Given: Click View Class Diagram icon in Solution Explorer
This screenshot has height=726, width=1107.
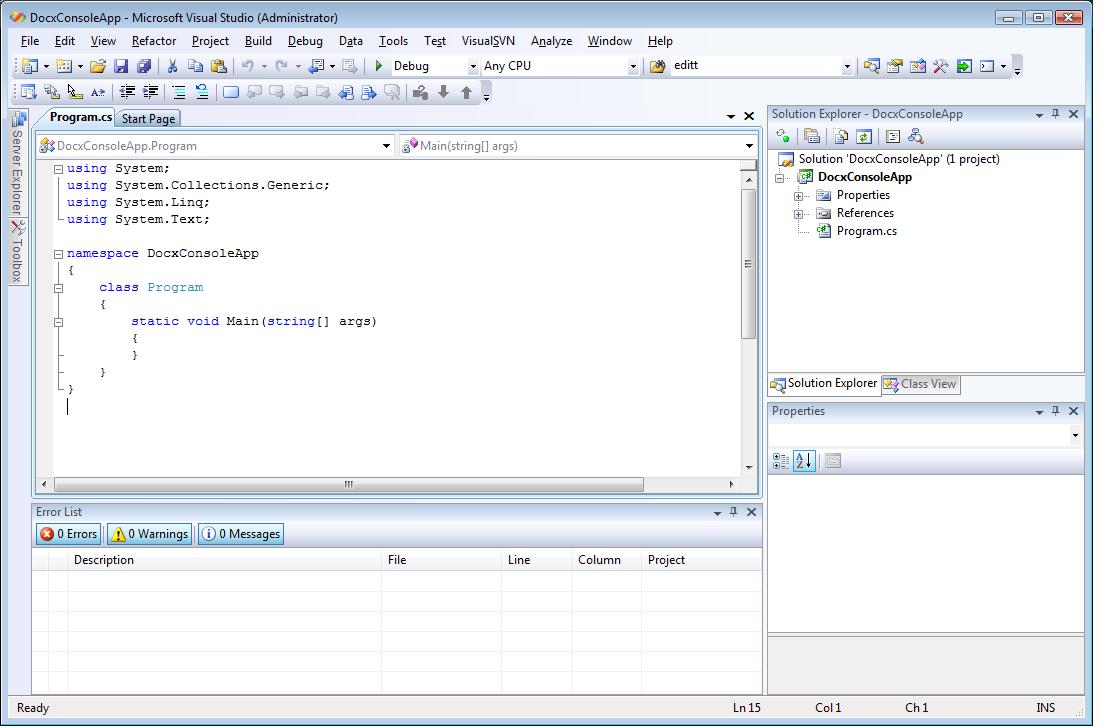Looking at the screenshot, I should pyautogui.click(x=916, y=136).
